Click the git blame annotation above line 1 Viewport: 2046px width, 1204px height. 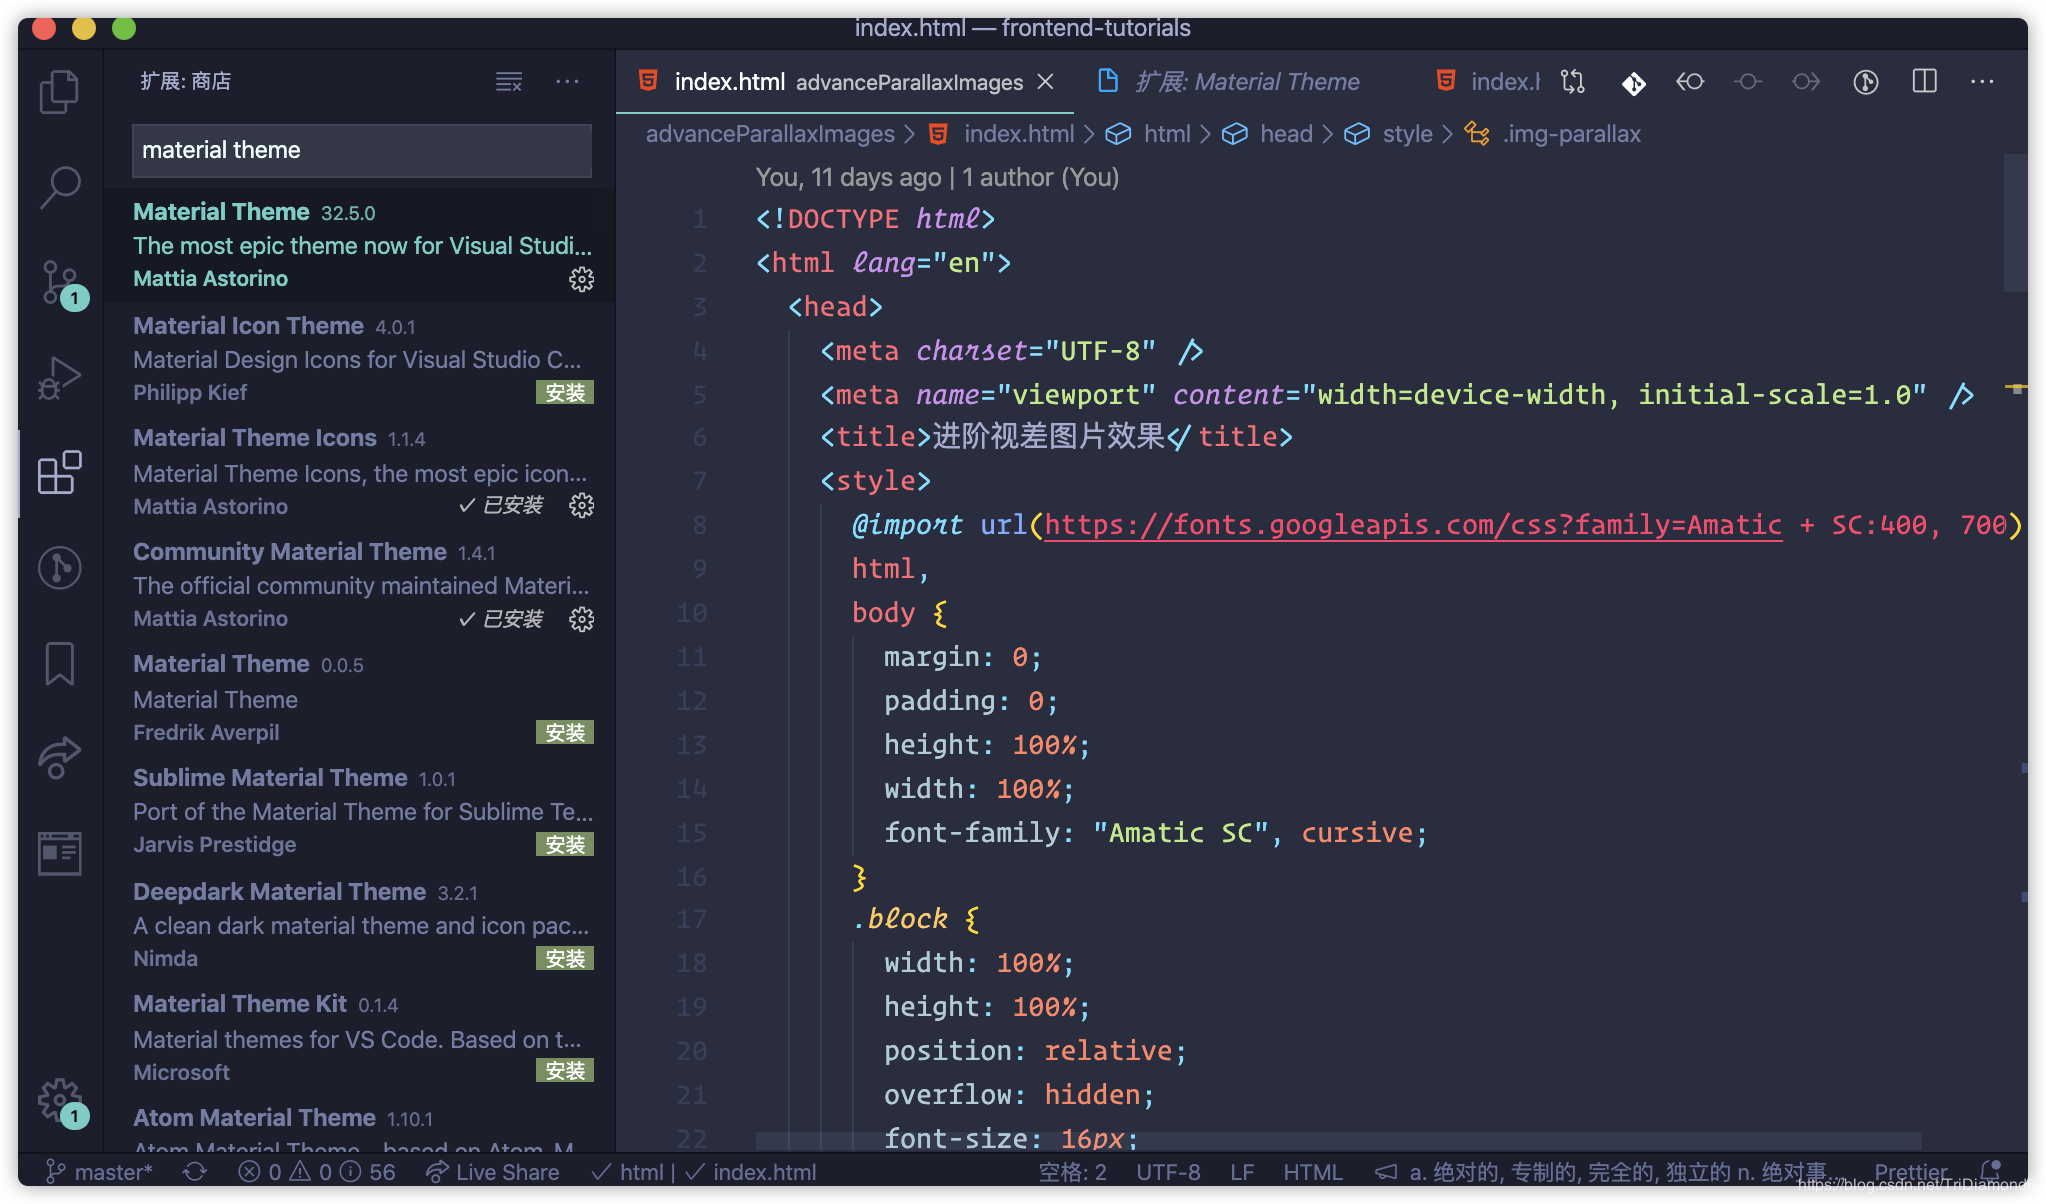click(937, 178)
